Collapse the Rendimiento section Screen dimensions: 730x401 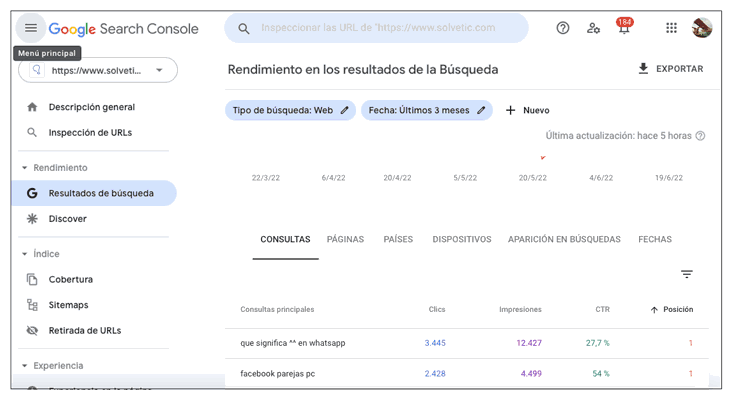point(25,168)
